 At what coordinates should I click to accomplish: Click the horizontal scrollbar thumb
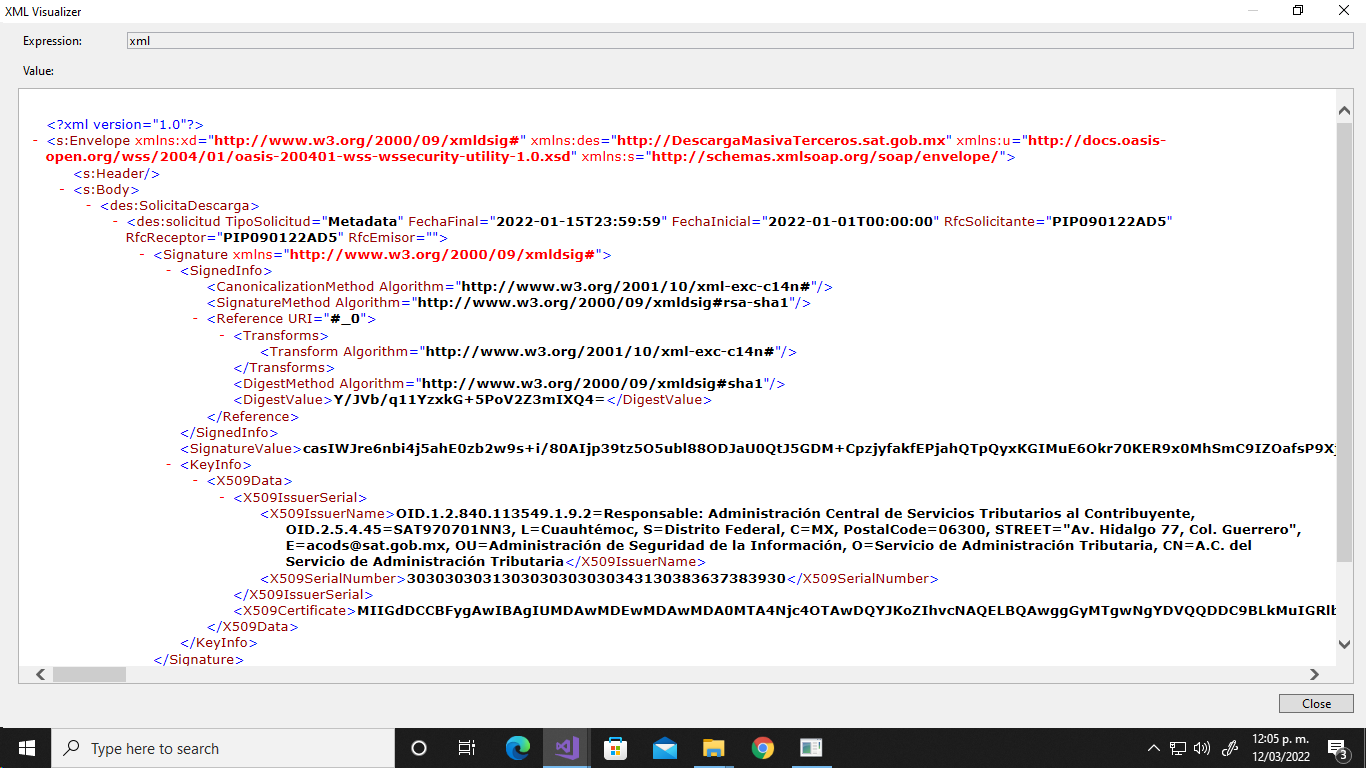click(89, 674)
